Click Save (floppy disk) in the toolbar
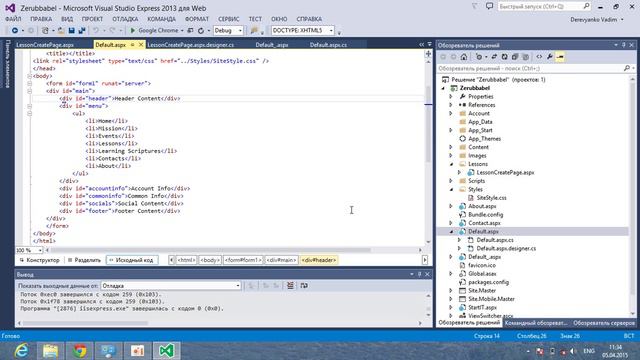 [x=71, y=31]
